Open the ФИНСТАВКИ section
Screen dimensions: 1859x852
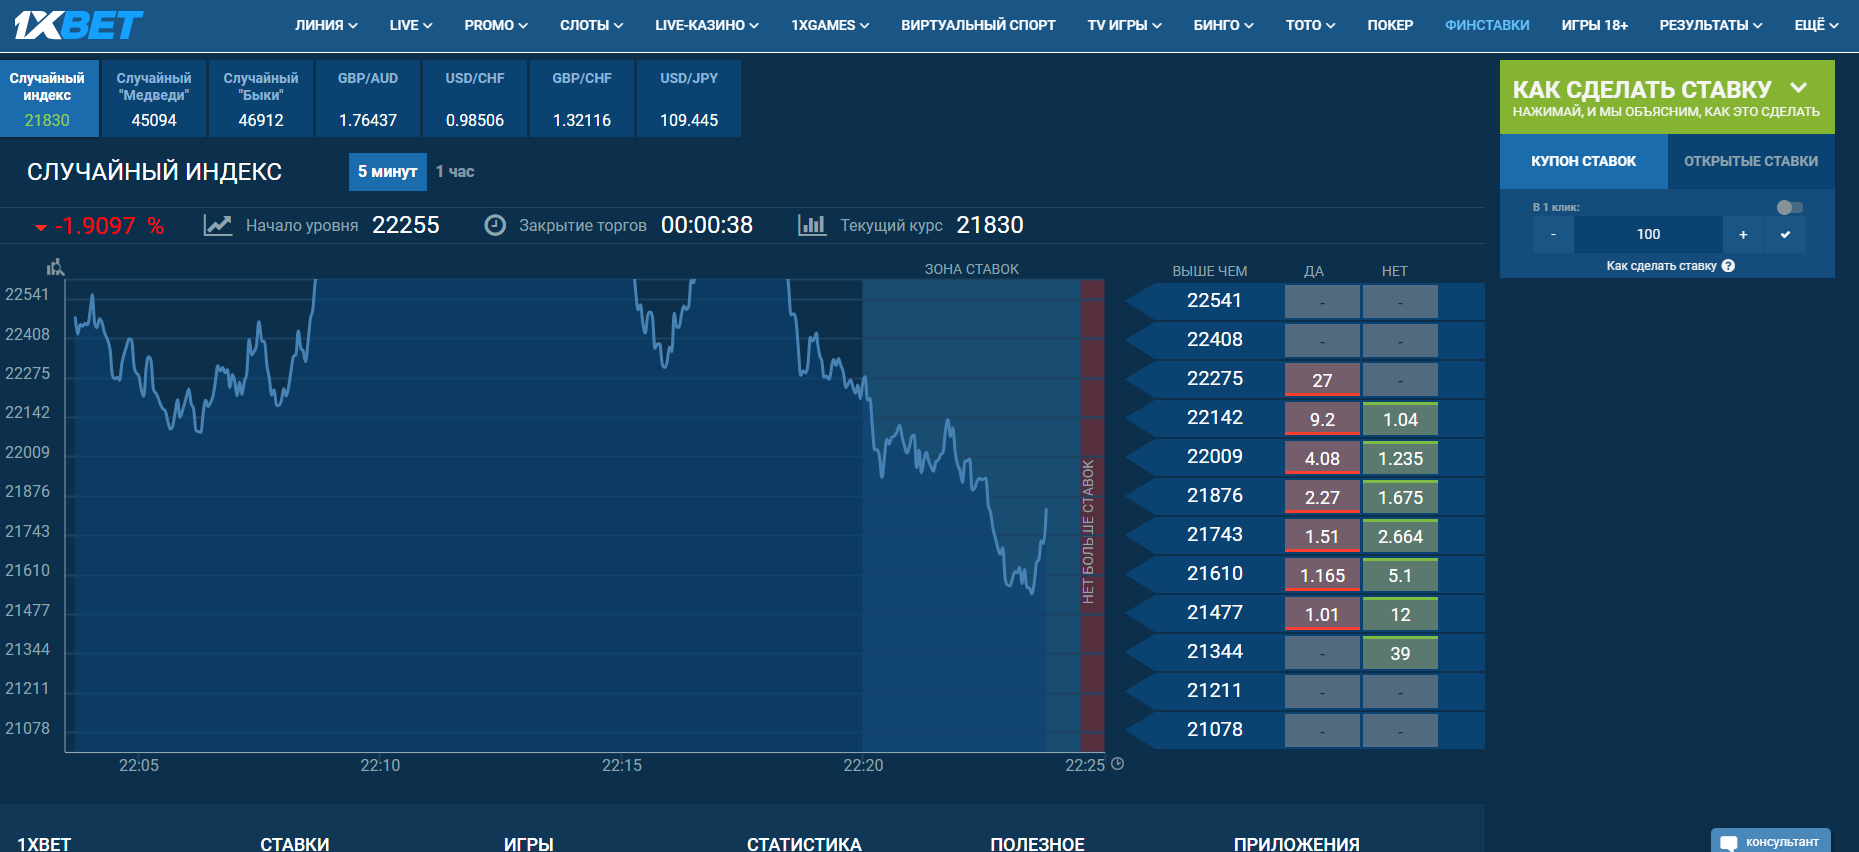click(1487, 25)
